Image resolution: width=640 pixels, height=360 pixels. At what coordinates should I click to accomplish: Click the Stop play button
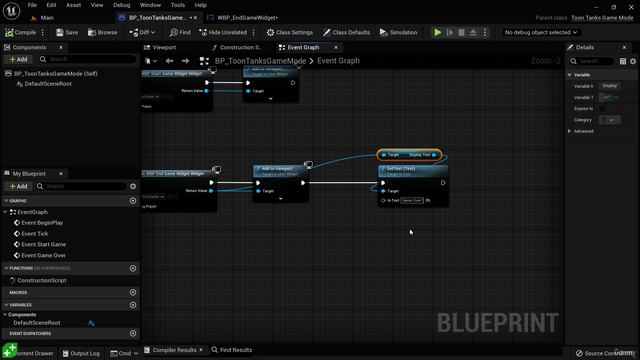(461, 32)
